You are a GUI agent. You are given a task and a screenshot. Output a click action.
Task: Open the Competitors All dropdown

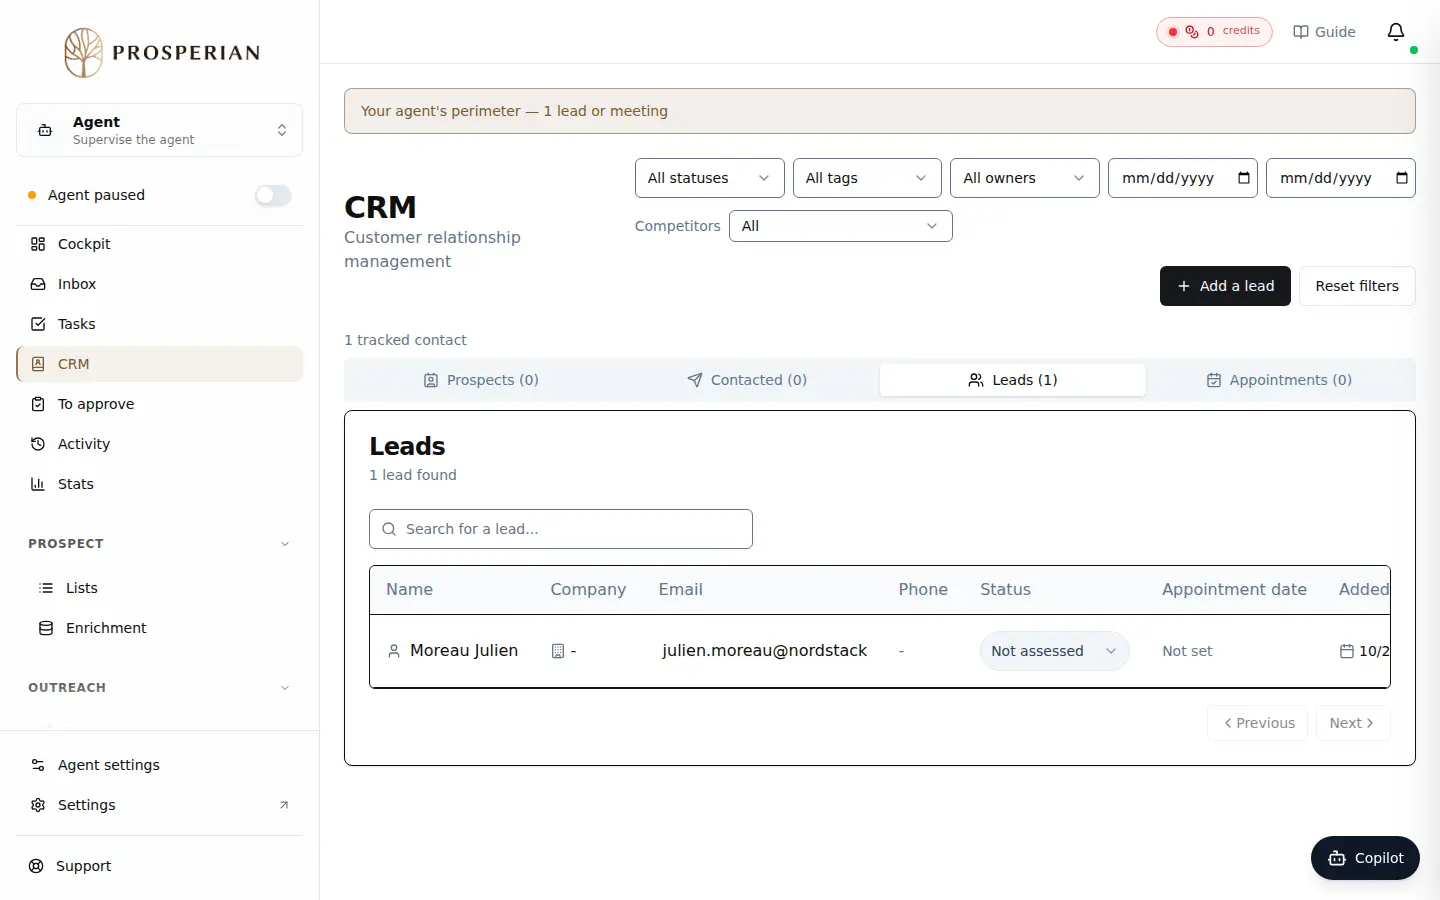pyautogui.click(x=841, y=226)
